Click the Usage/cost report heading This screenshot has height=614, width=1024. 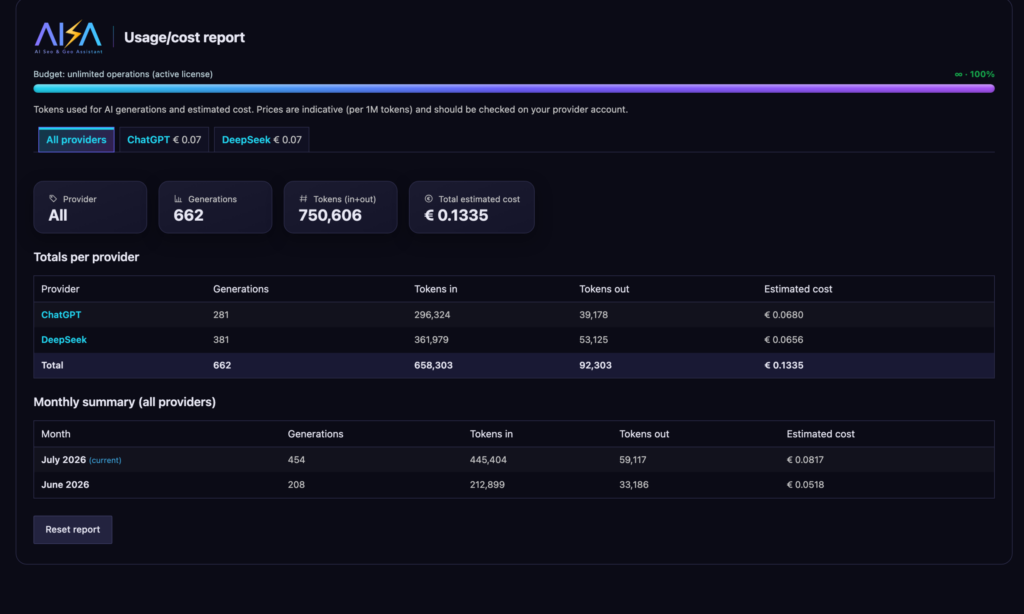click(x=184, y=37)
